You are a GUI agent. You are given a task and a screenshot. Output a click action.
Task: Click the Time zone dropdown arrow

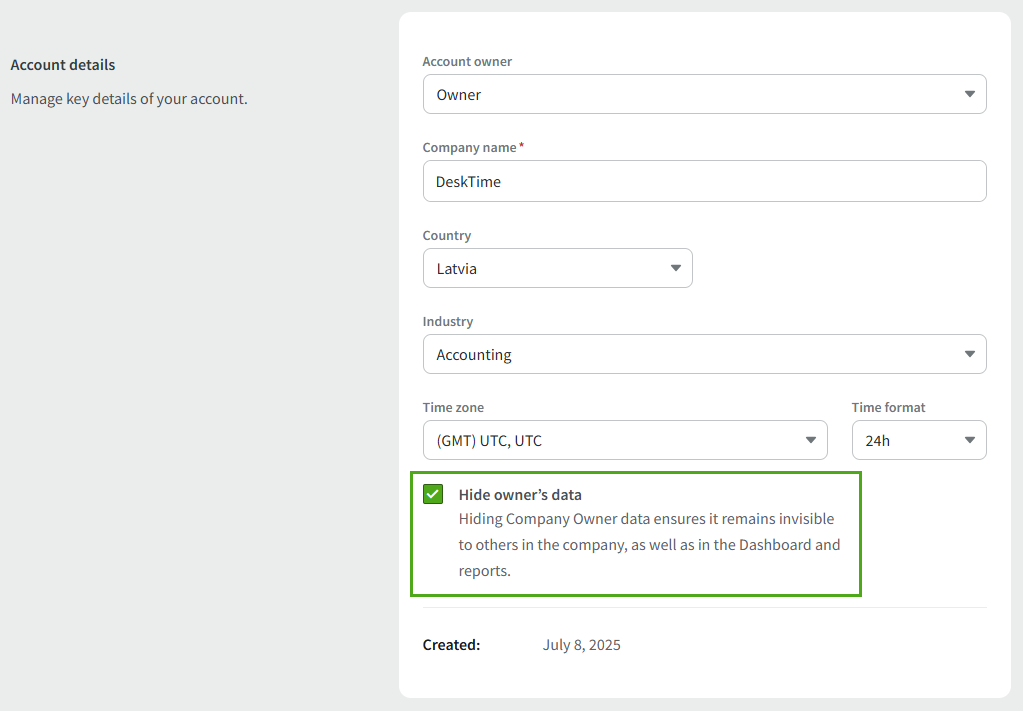(810, 440)
